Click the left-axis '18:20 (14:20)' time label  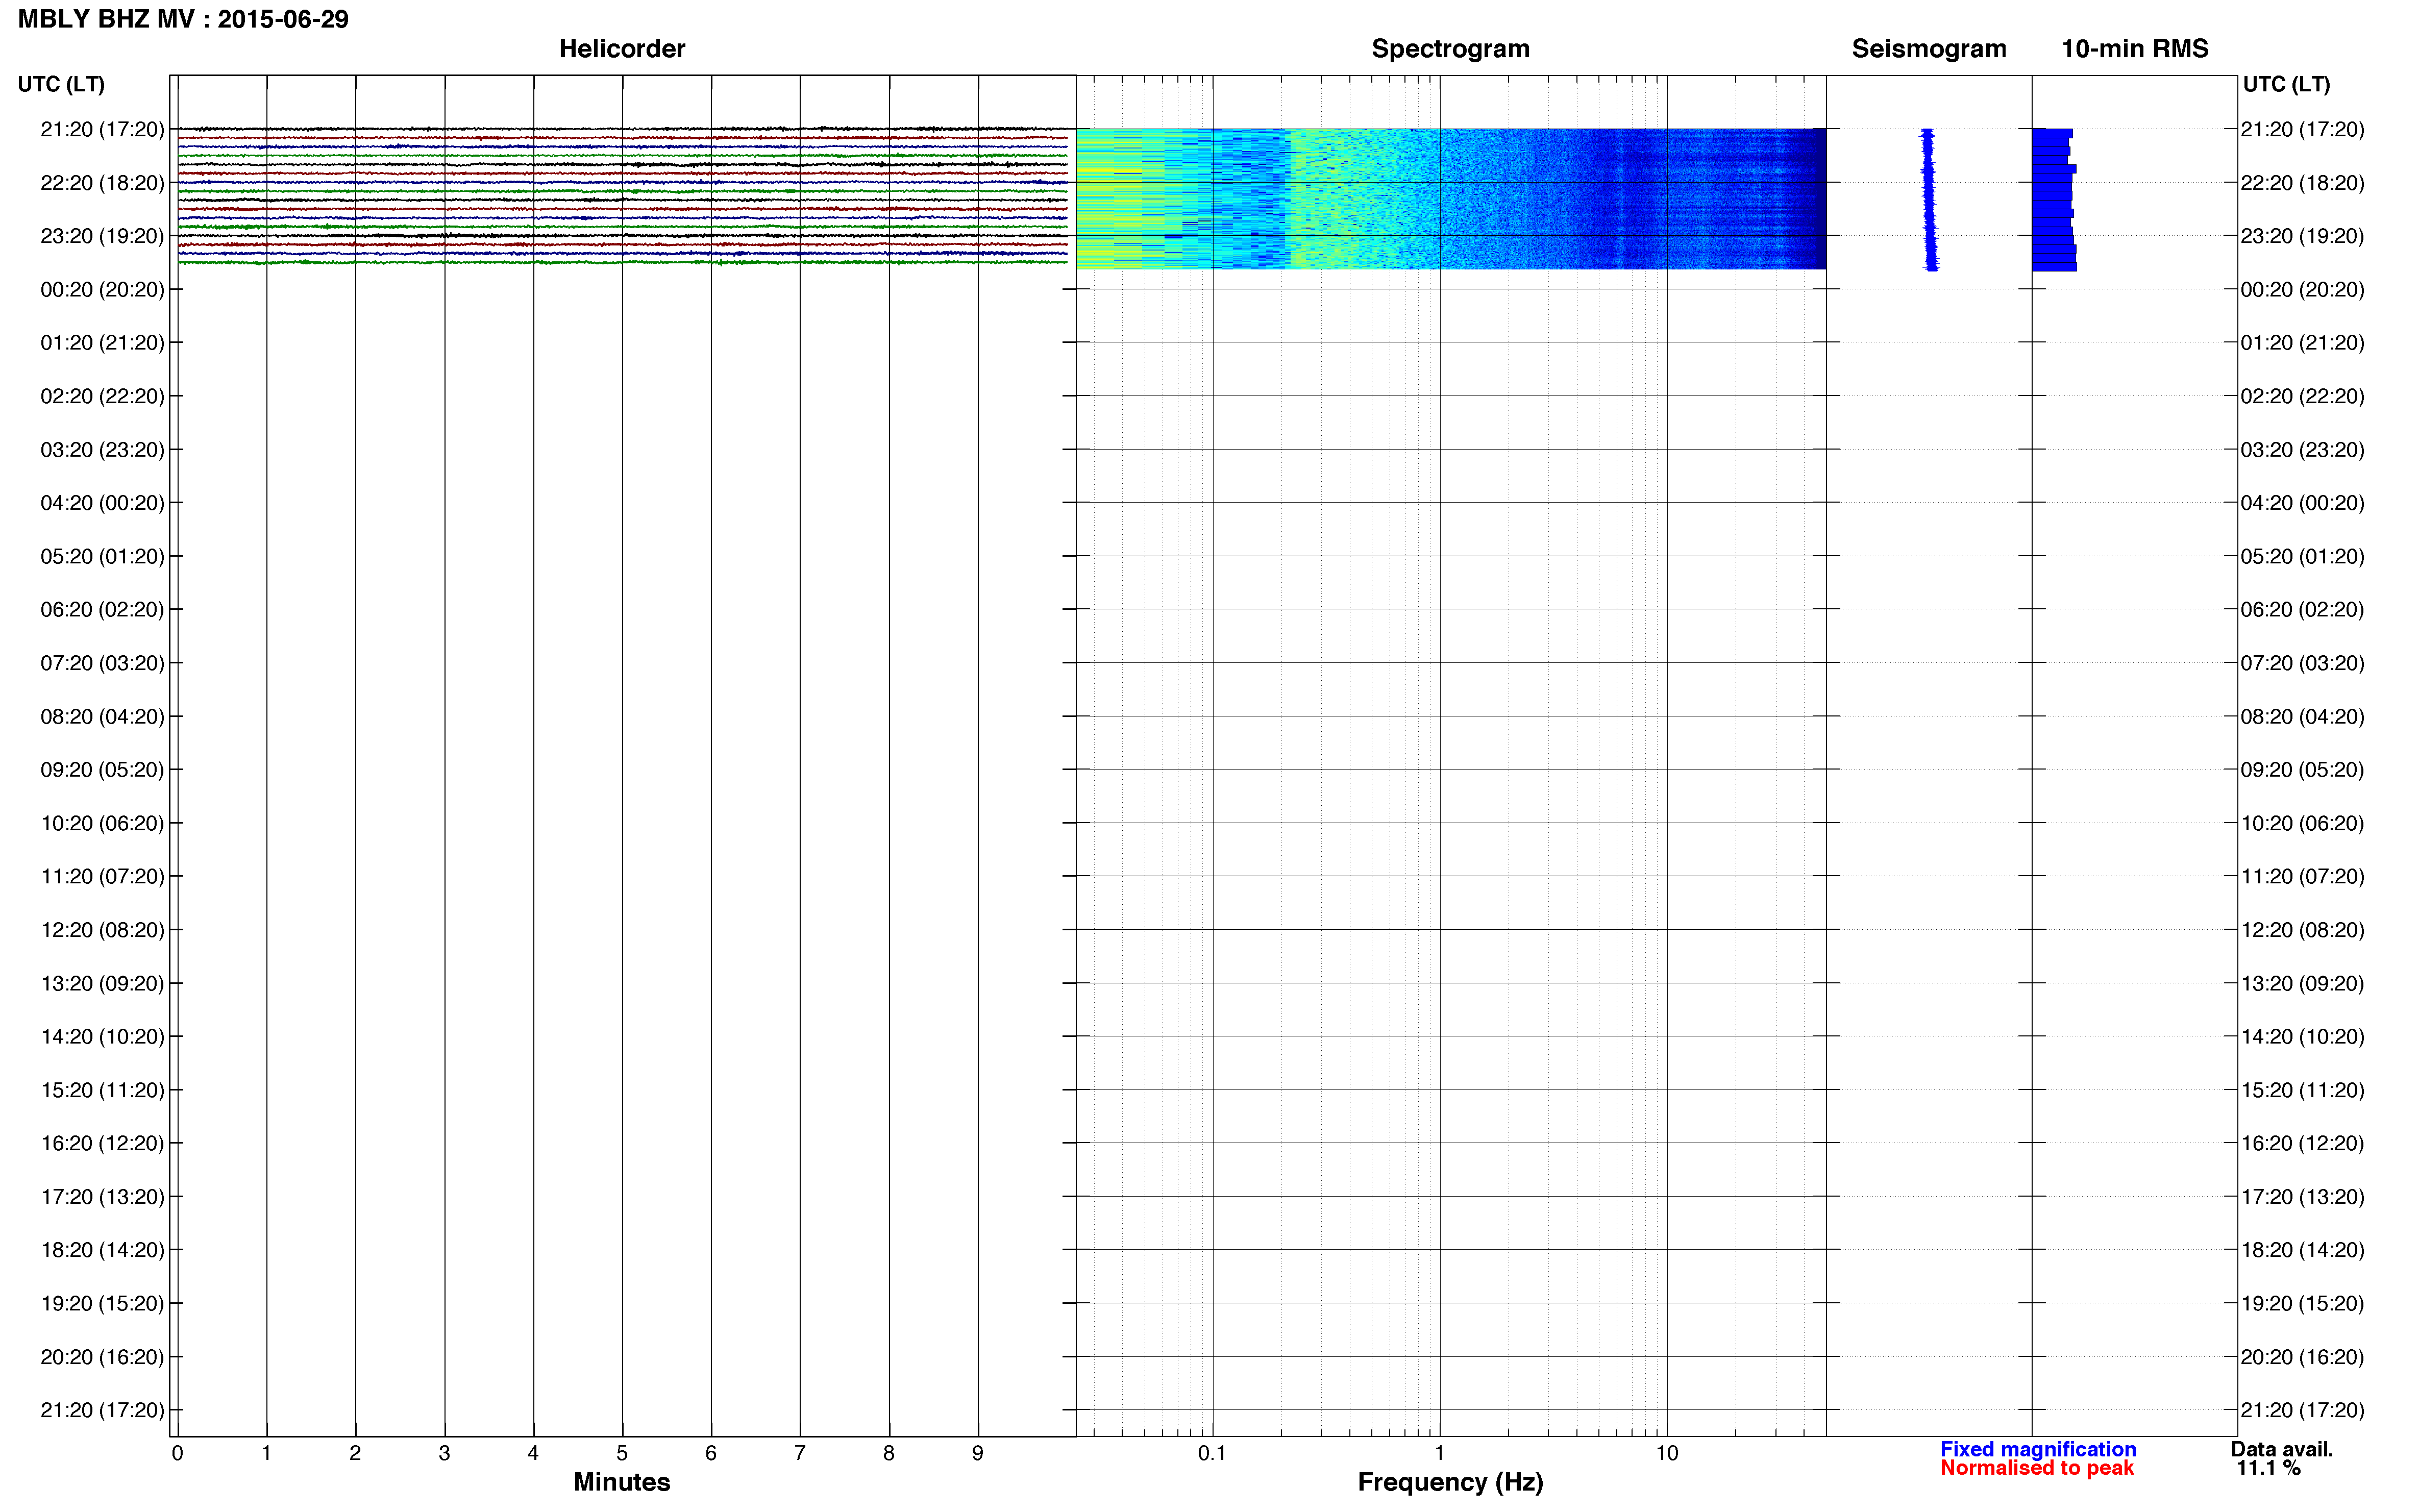click(x=102, y=1250)
